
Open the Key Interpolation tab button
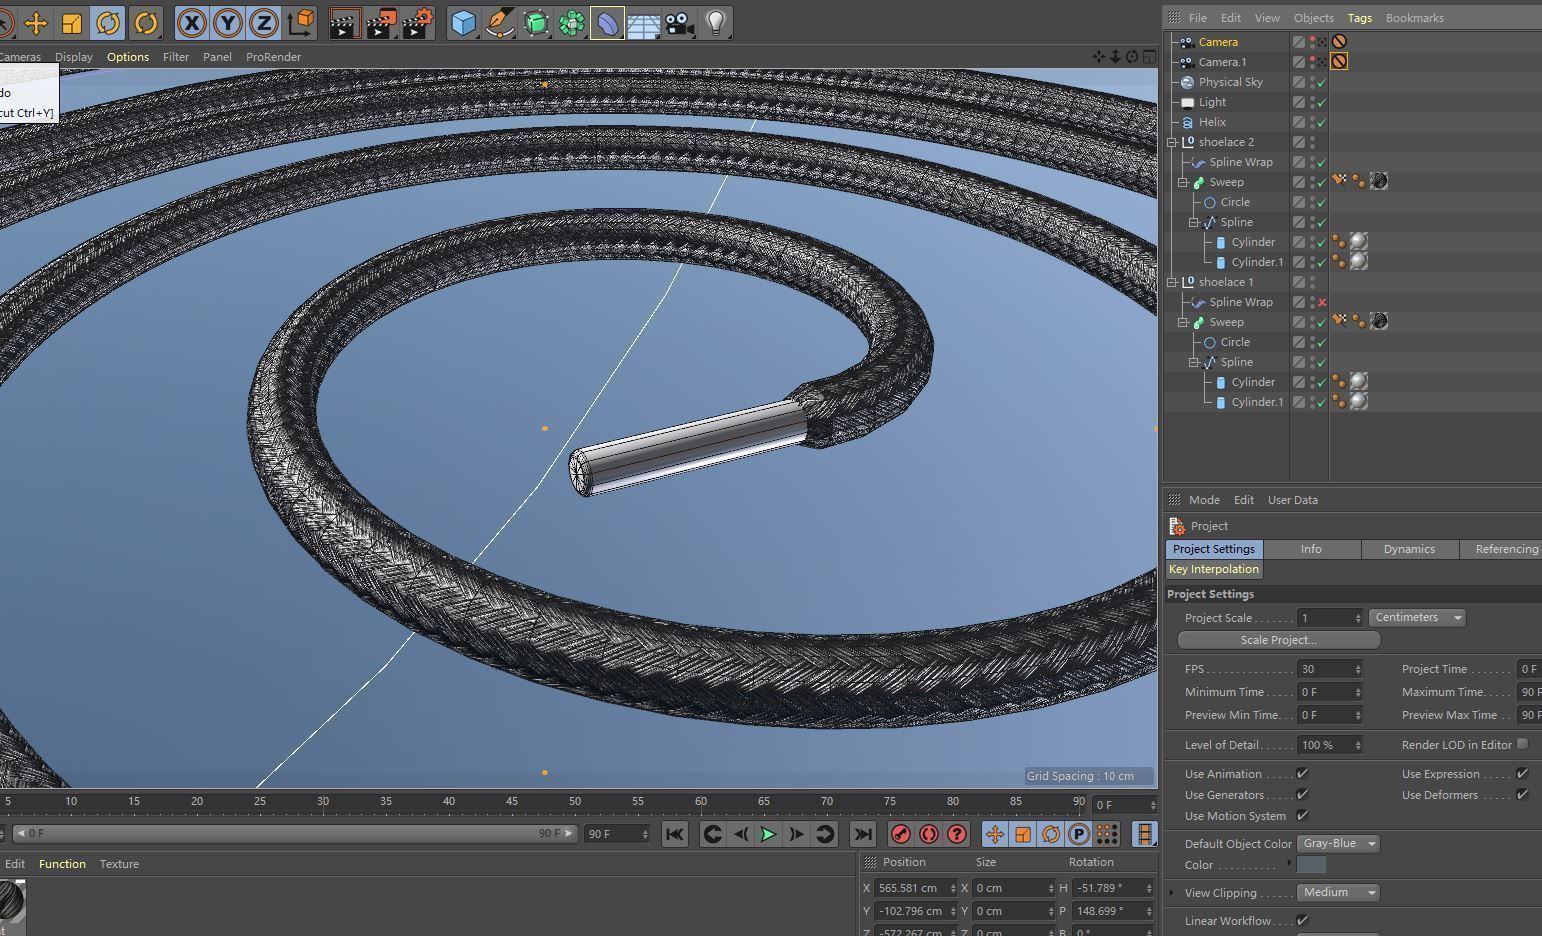[1214, 570]
